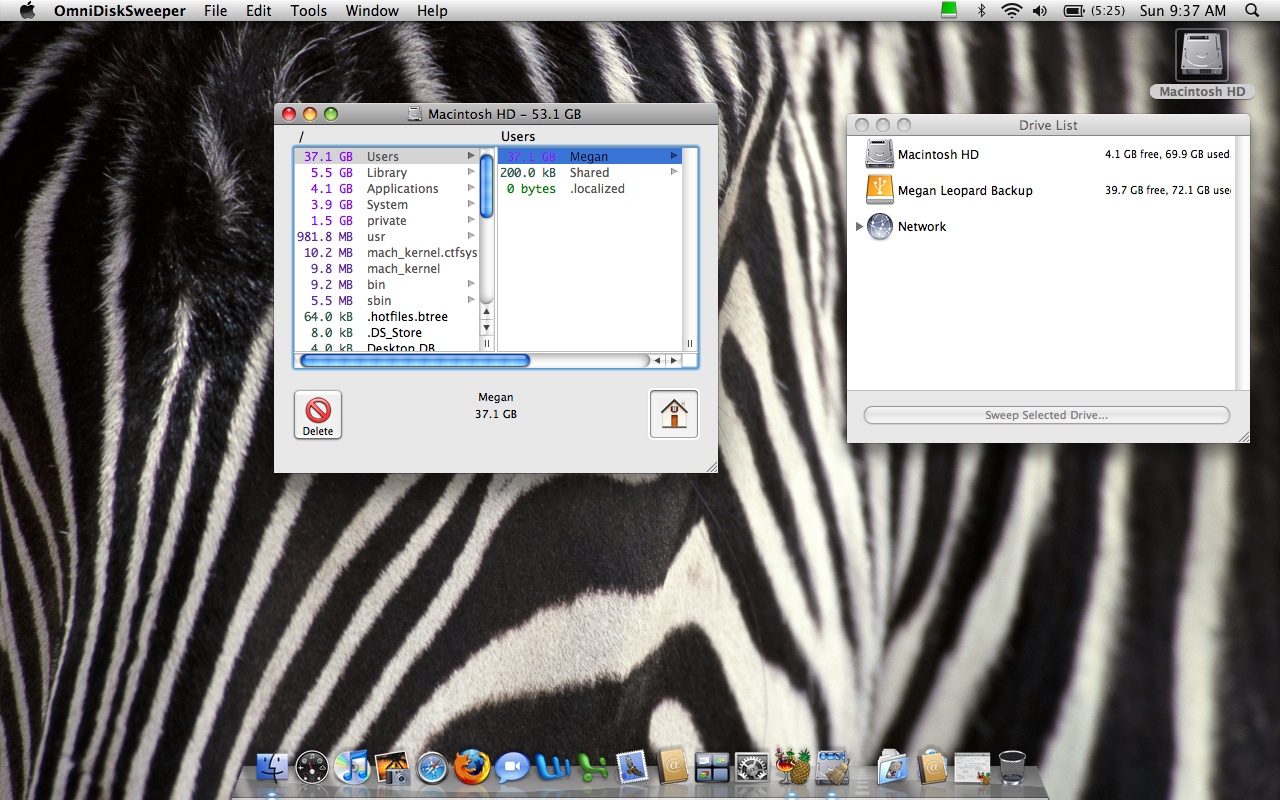Expand the bin folder arrow
Image resolution: width=1280 pixels, height=800 pixels.
pyautogui.click(x=471, y=284)
